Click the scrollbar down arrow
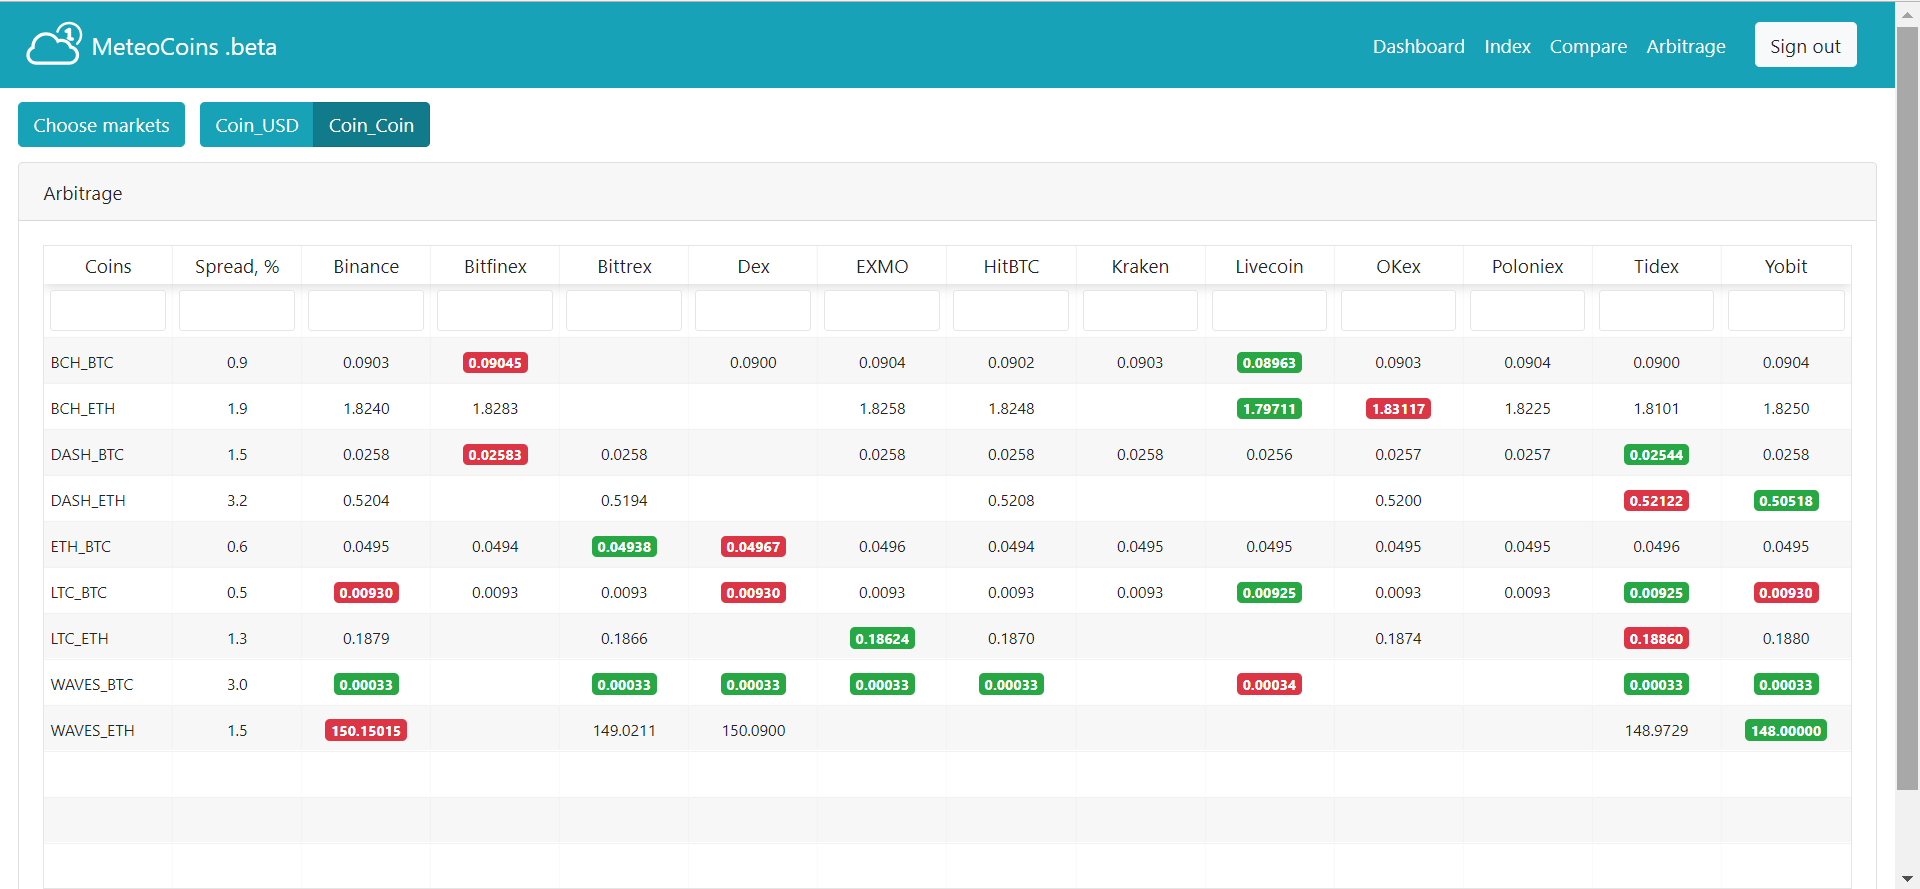Viewport: 1920px width, 889px height. (x=1908, y=879)
